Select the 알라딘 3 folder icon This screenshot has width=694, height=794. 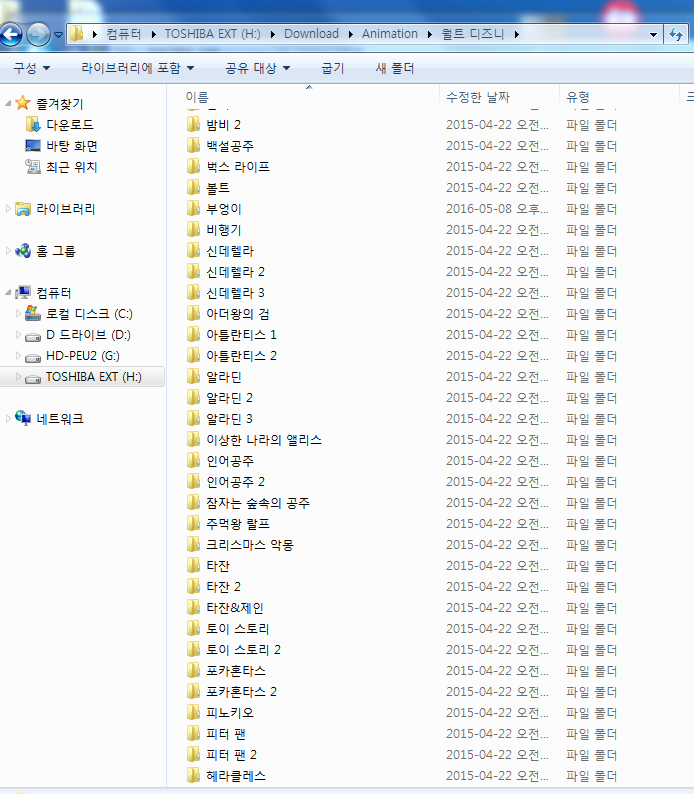tap(194, 419)
